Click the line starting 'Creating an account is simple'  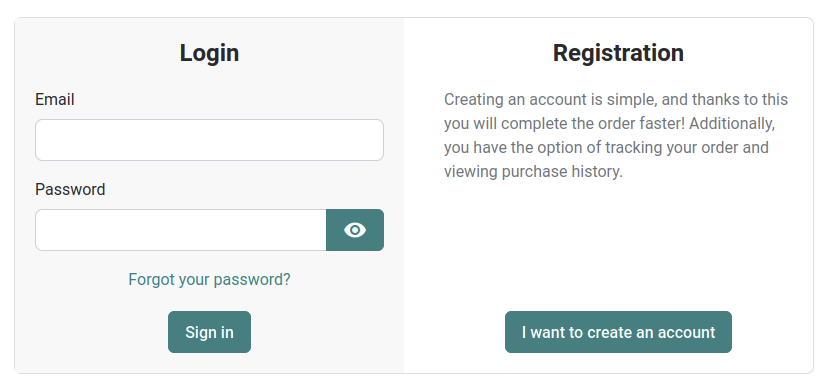tap(616, 99)
